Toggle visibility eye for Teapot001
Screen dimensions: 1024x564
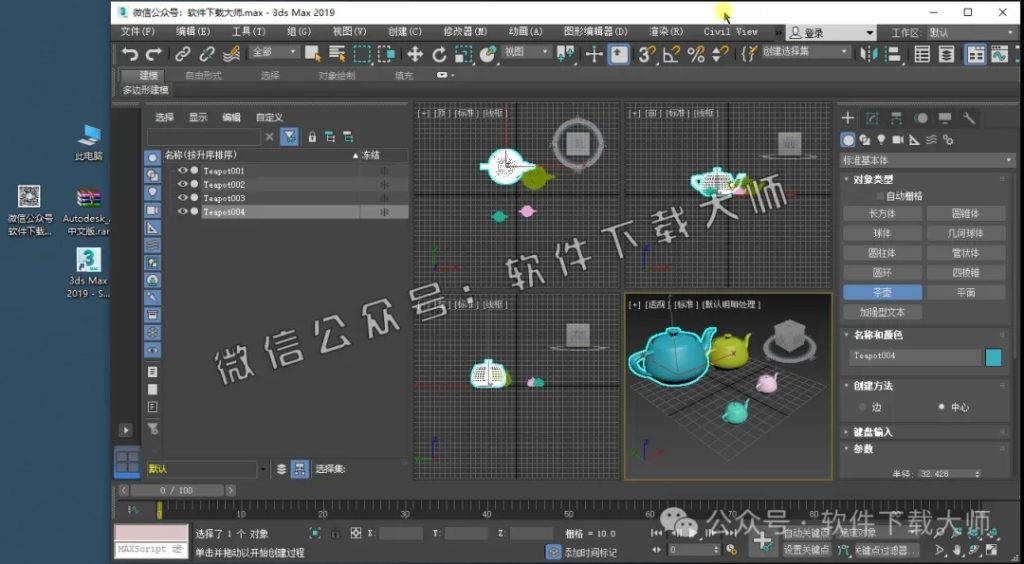coord(183,170)
